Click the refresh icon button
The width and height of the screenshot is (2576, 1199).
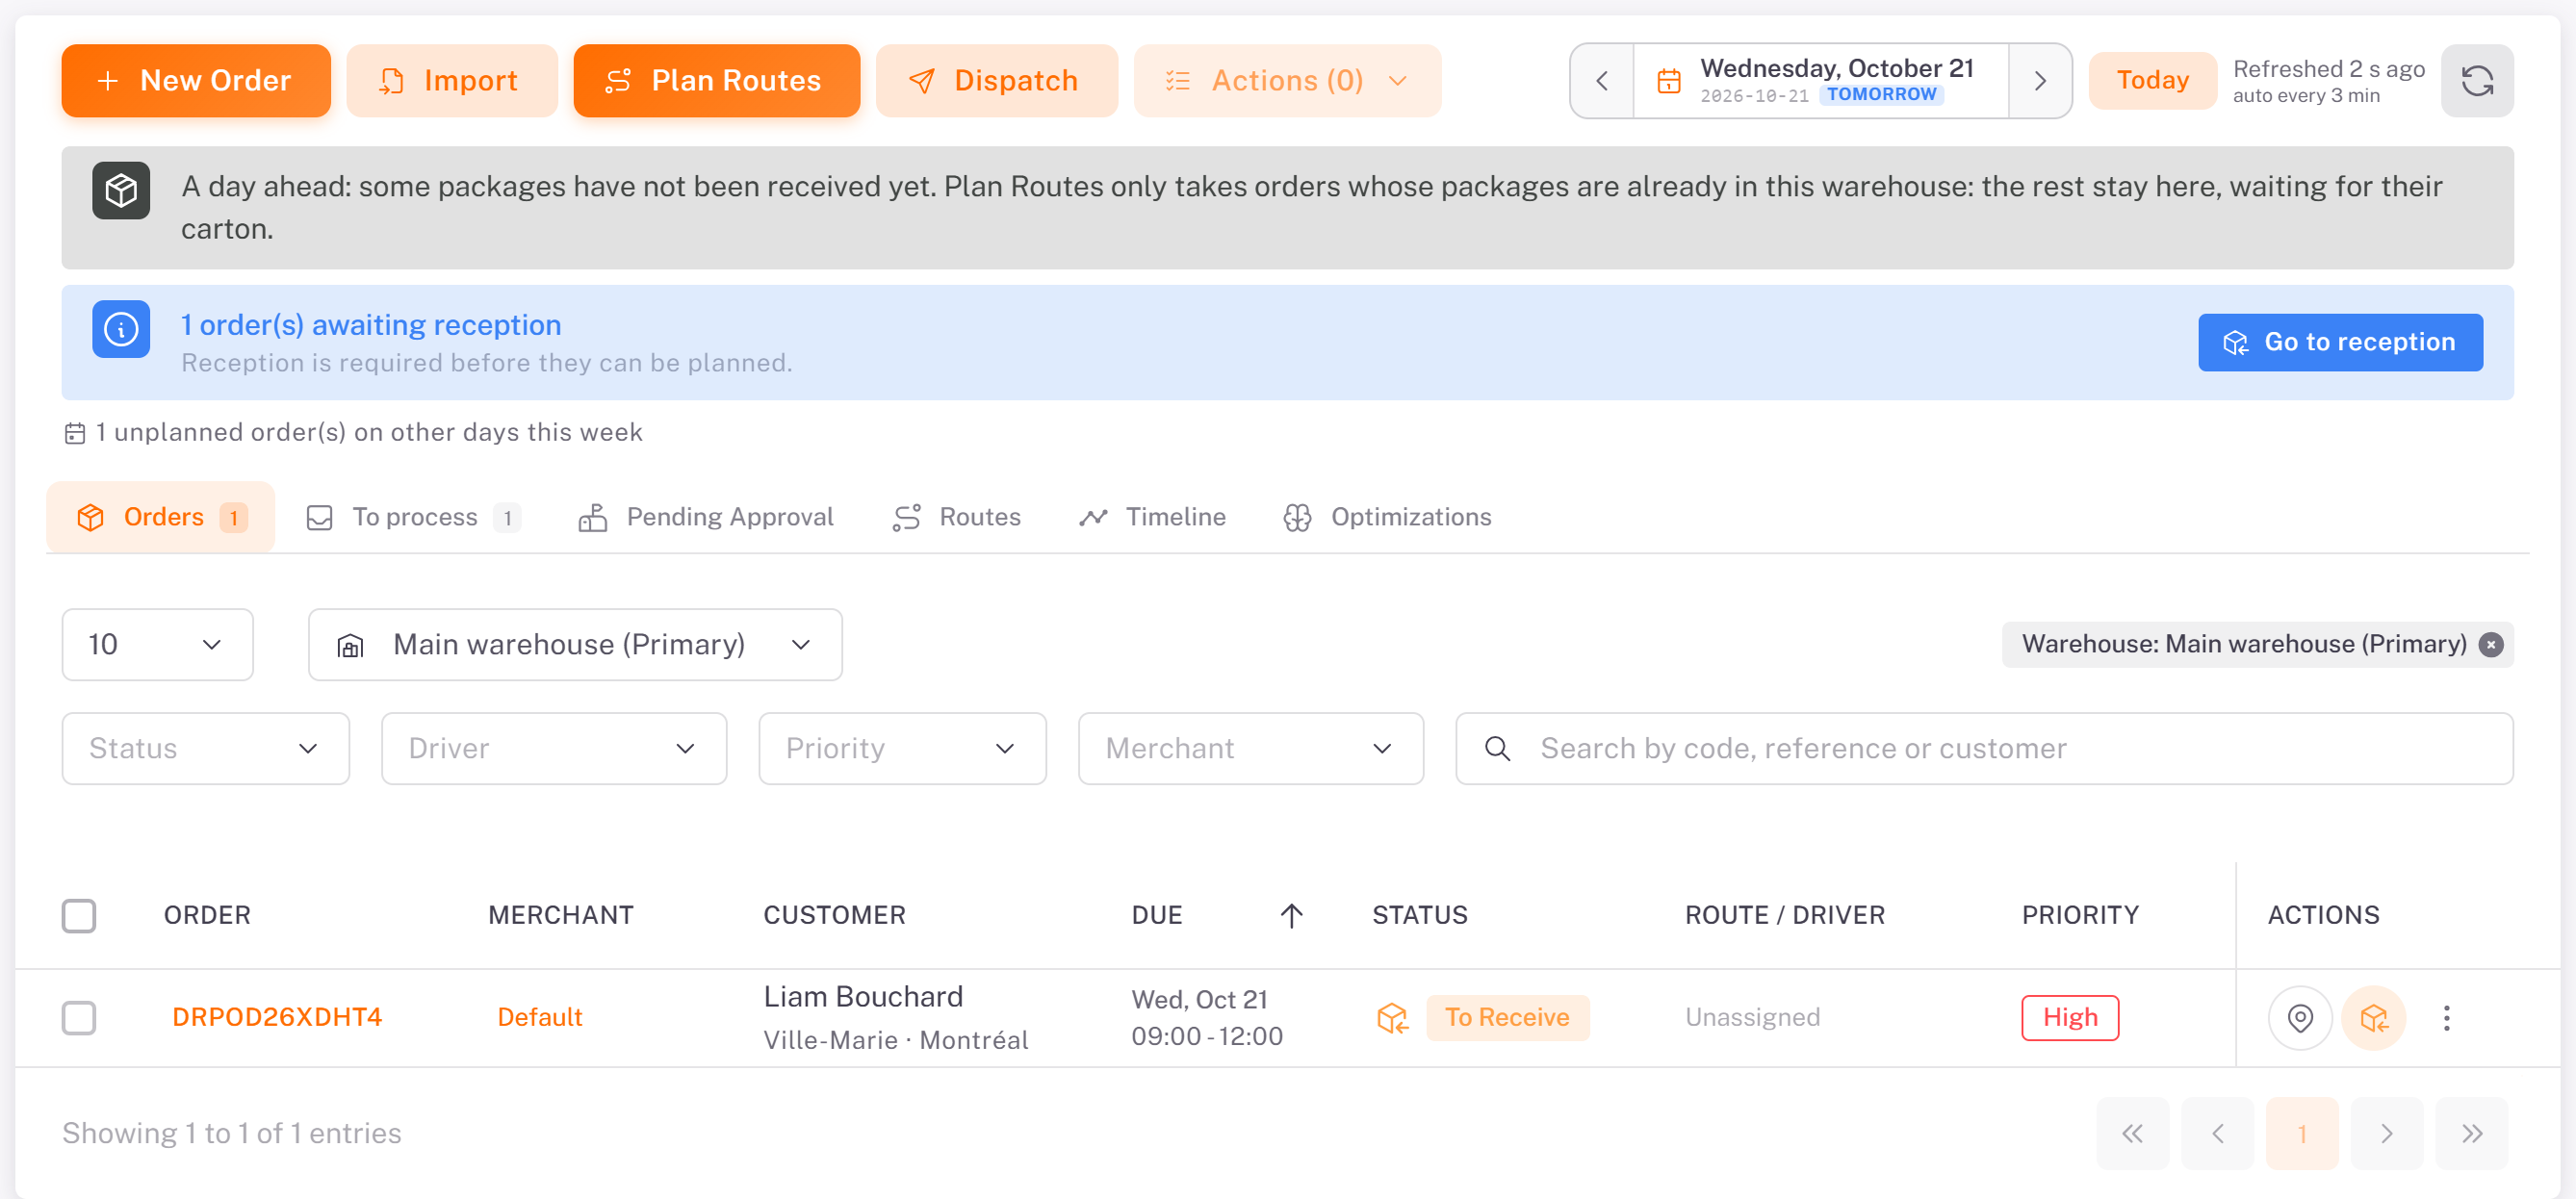pyautogui.click(x=2476, y=80)
